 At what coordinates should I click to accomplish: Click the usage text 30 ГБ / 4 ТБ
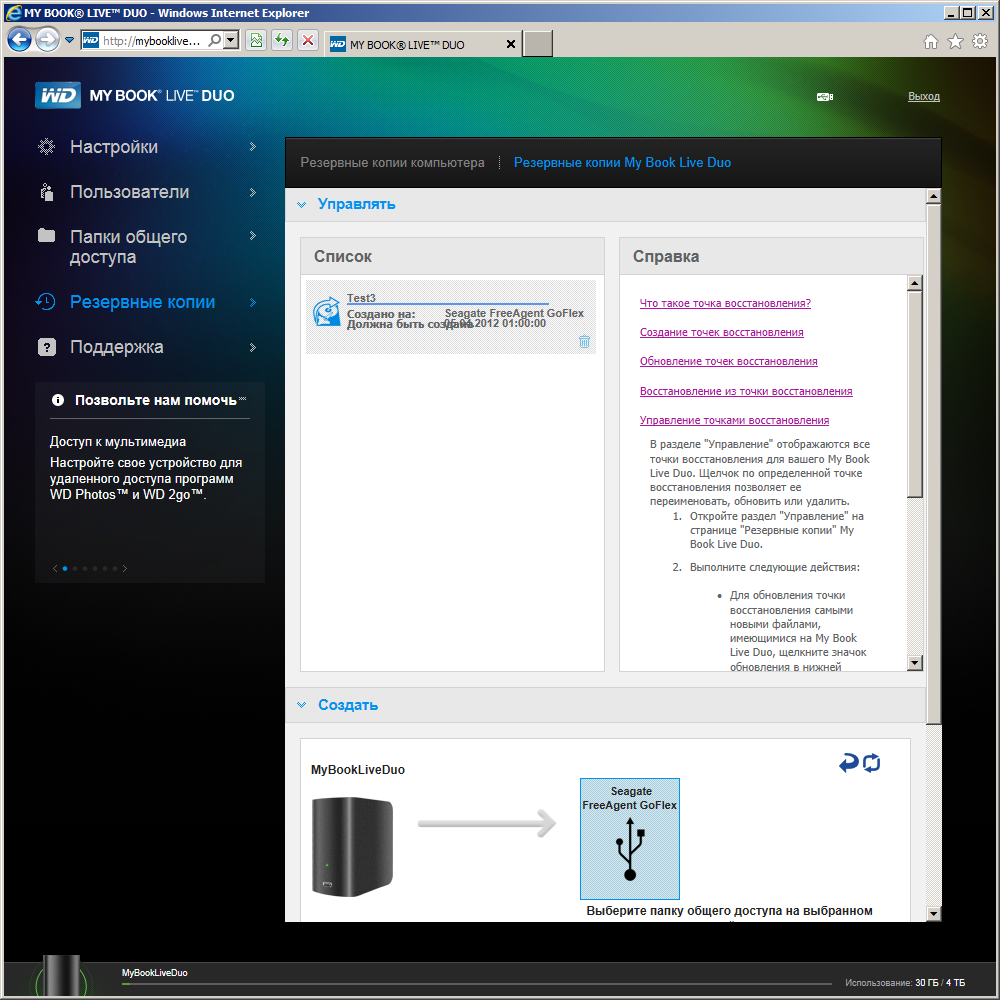939,983
